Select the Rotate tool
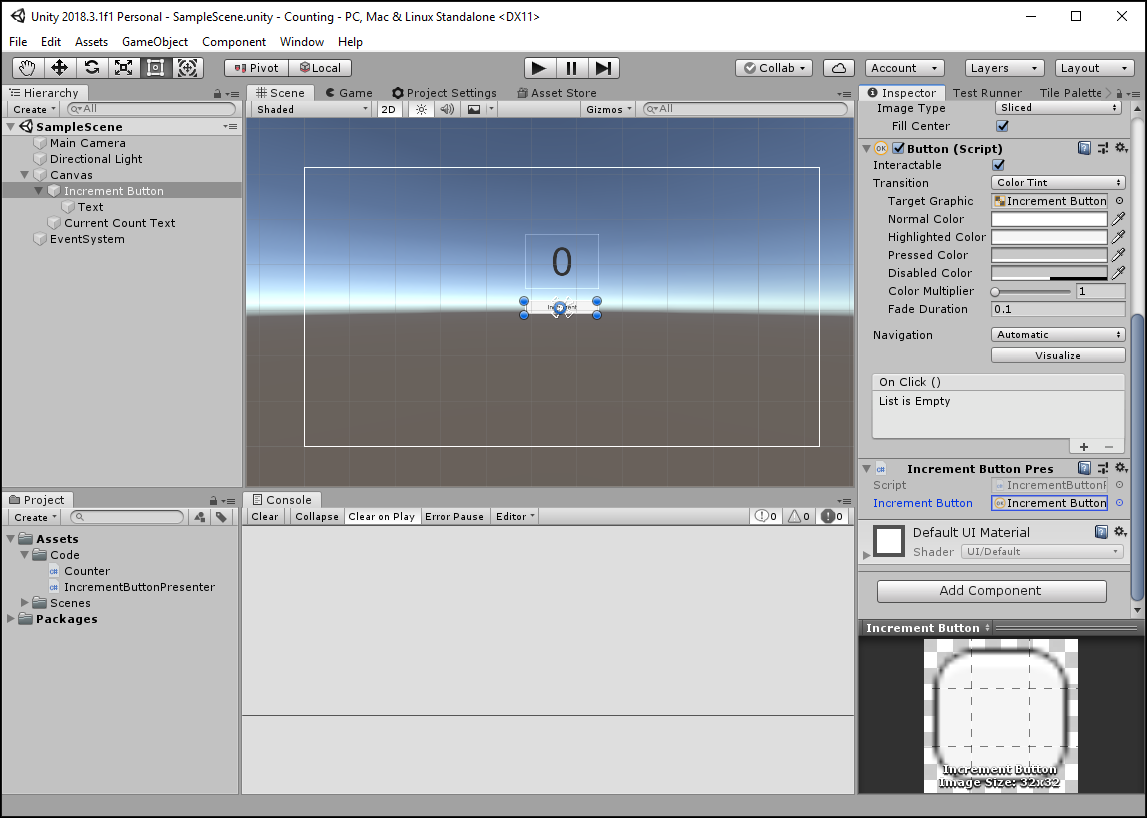1147x818 pixels. point(92,68)
